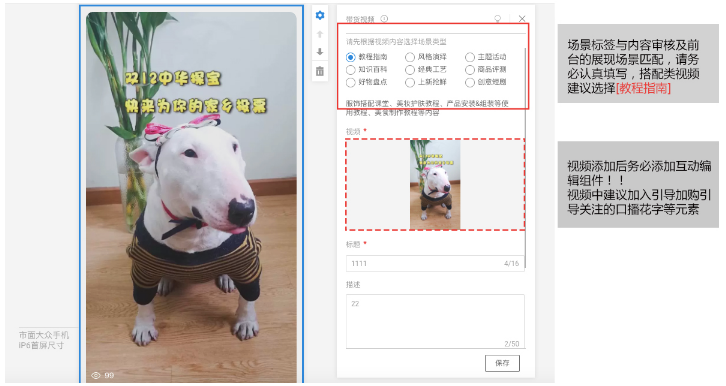This screenshot has width=726, height=386.
Task: Click the 市面大众手机 IP6首屏尺寸 label
Action: pyautogui.click(x=44, y=340)
